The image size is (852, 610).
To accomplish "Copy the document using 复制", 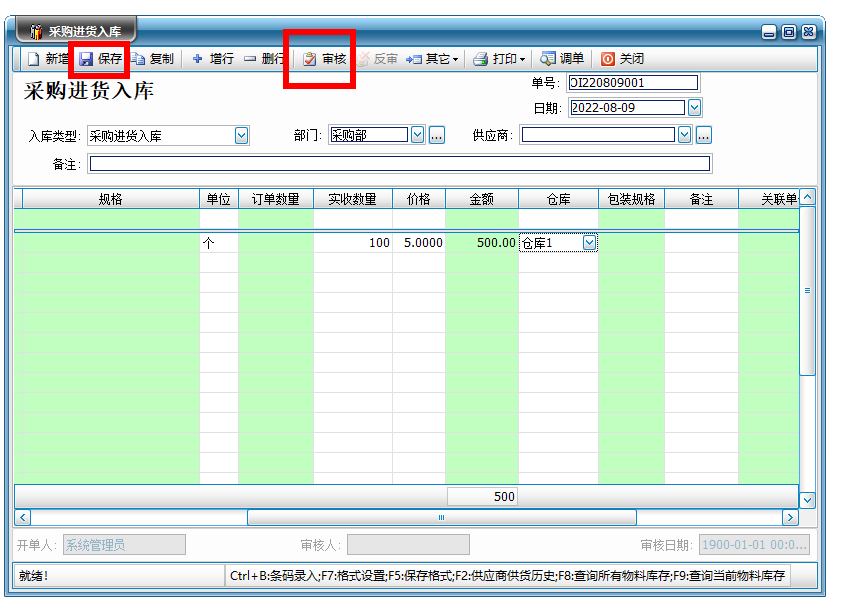I will pyautogui.click(x=153, y=59).
